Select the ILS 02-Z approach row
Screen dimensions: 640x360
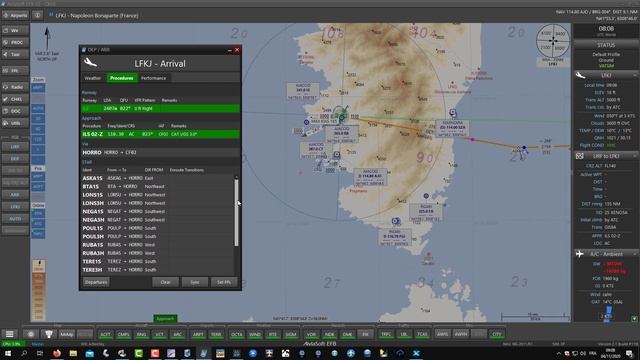click(x=160, y=134)
